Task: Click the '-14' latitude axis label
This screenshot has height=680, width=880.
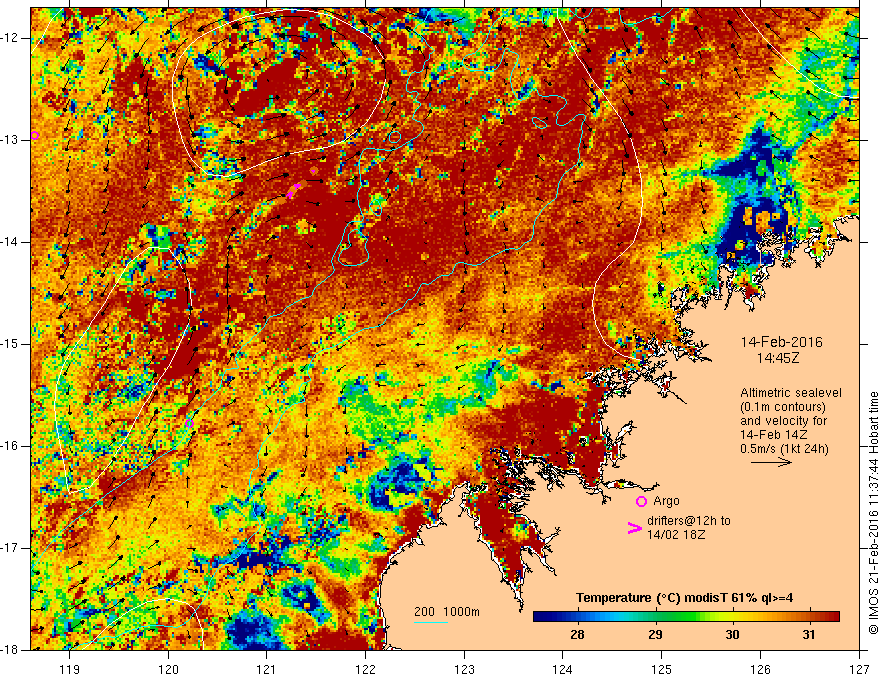Action: tap(10, 242)
